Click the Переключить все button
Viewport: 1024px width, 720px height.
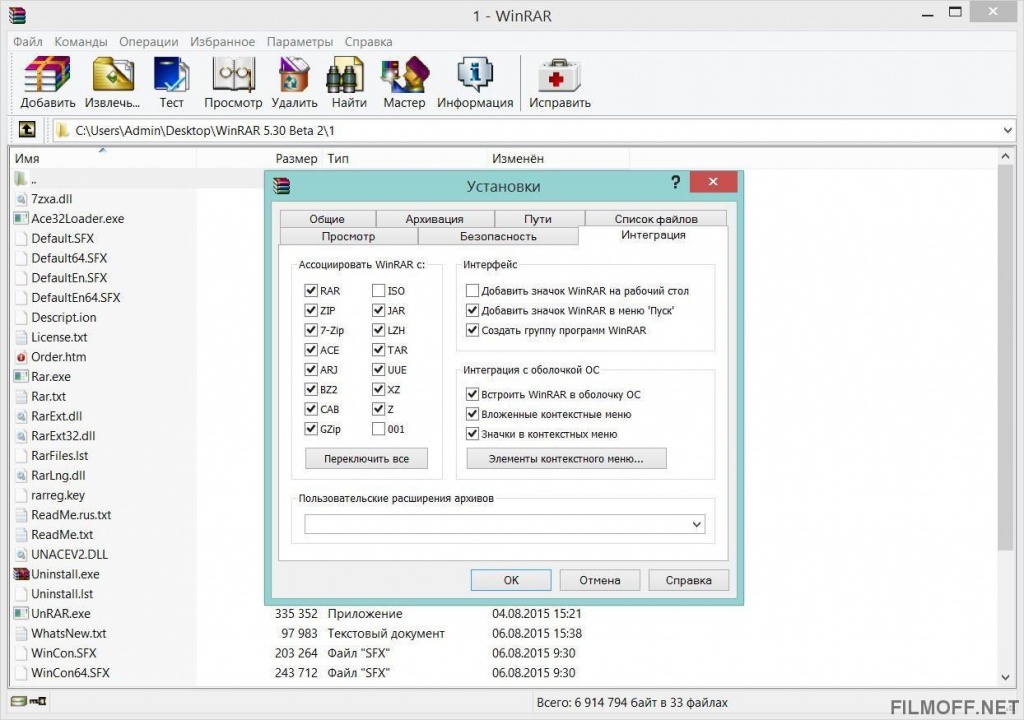click(x=366, y=459)
